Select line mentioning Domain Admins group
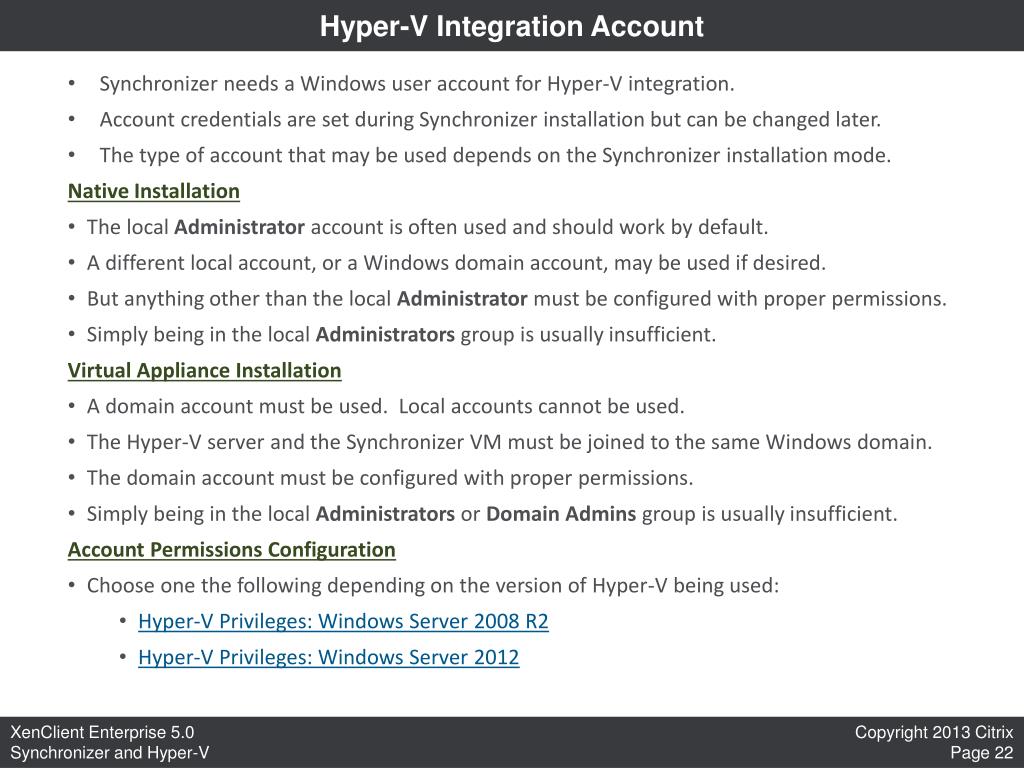Screen dimensions: 1024x768 pos(492,514)
